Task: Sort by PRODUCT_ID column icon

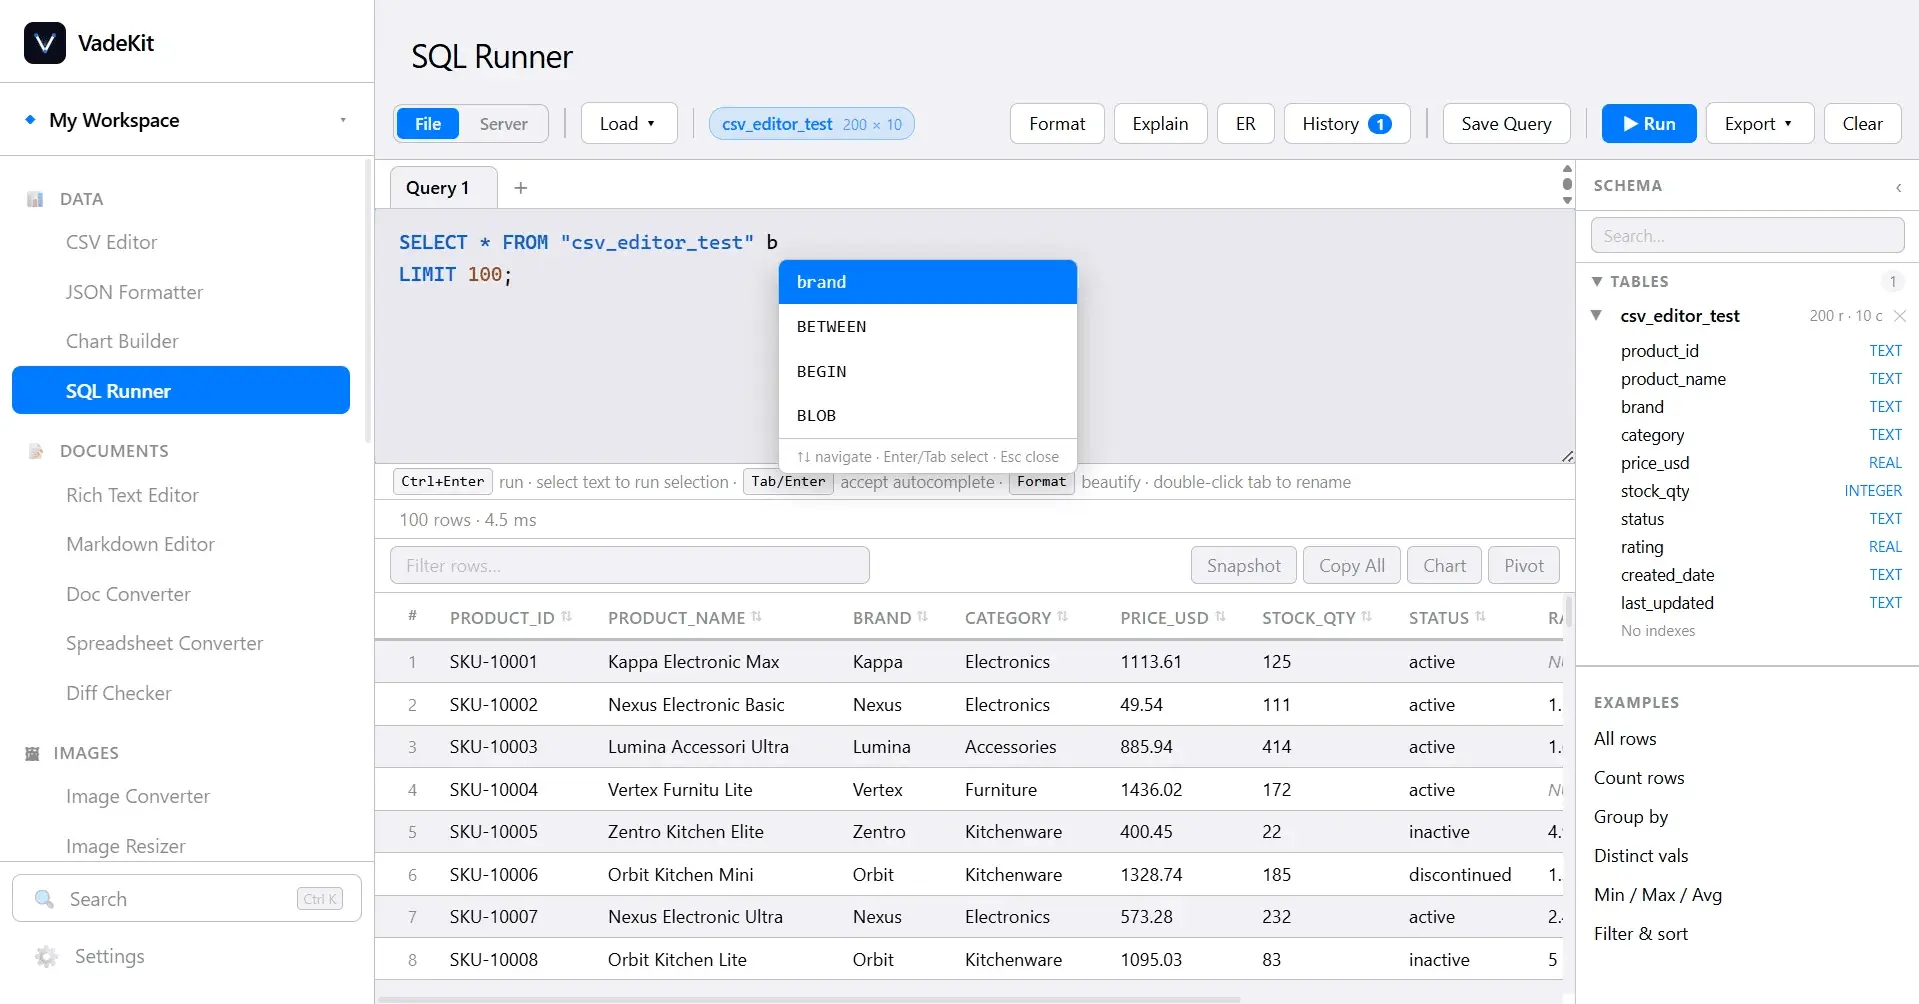Action: point(567,617)
